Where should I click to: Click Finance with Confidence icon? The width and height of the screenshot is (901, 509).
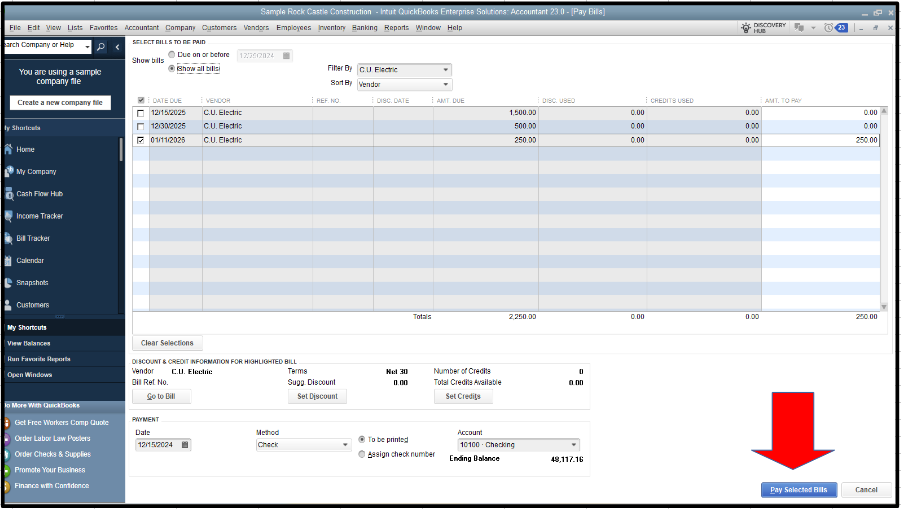[x=6, y=486]
